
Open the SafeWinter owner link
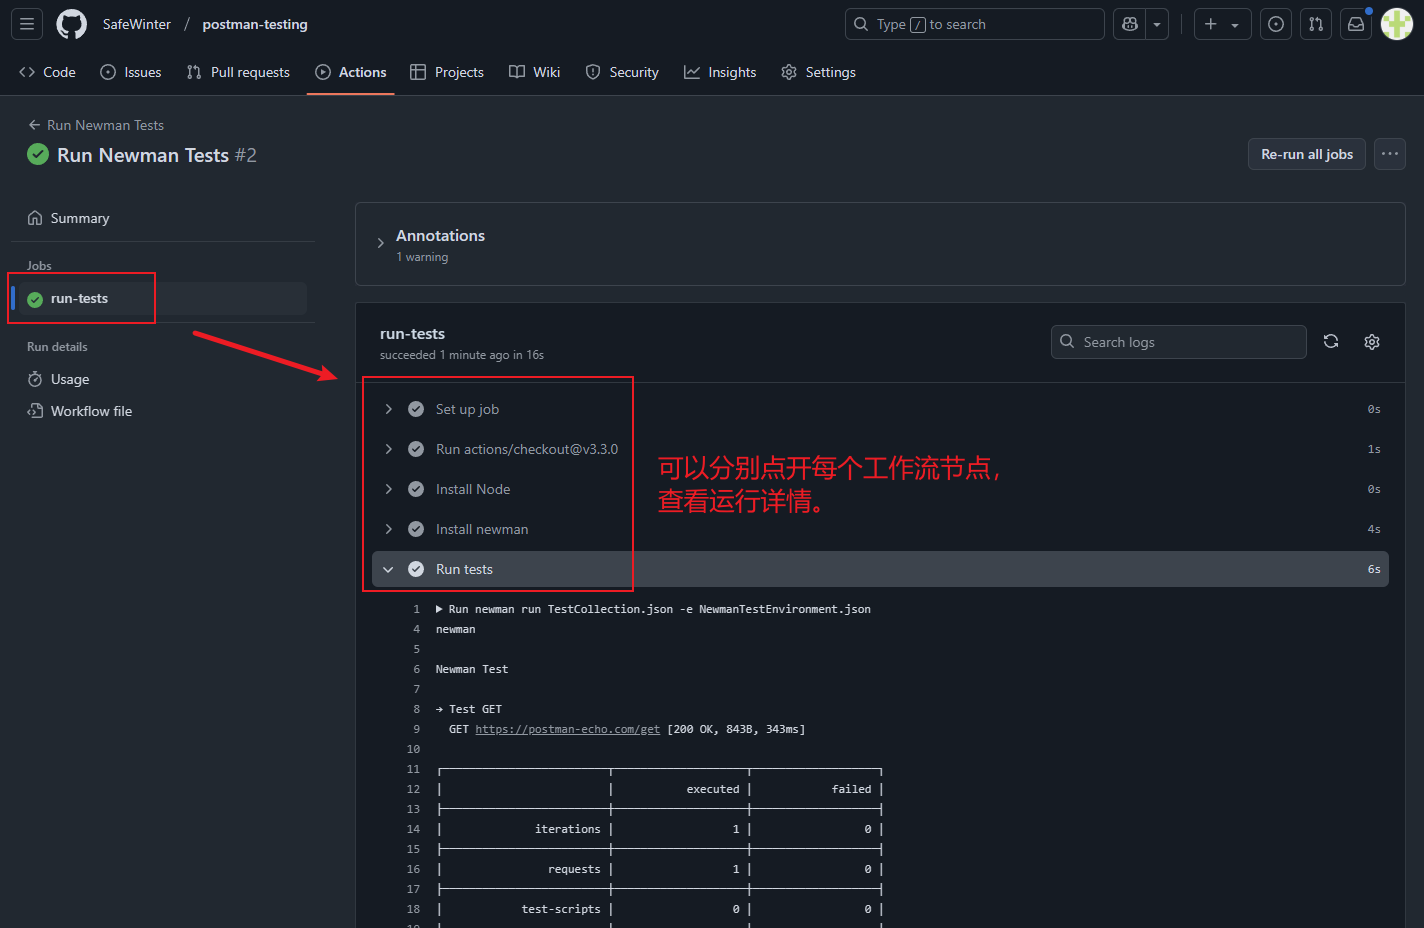pos(137,24)
